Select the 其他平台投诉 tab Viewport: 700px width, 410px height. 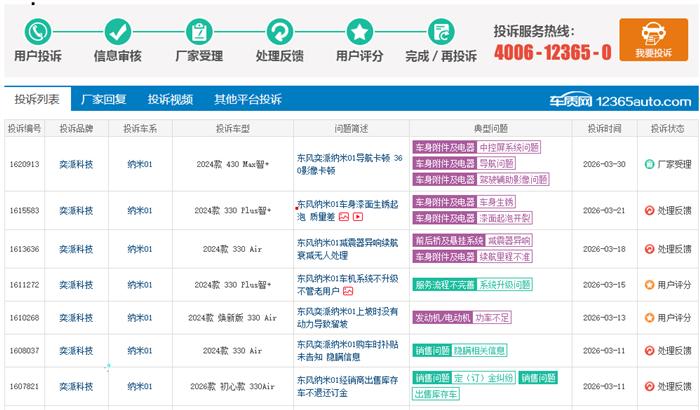[247, 100]
